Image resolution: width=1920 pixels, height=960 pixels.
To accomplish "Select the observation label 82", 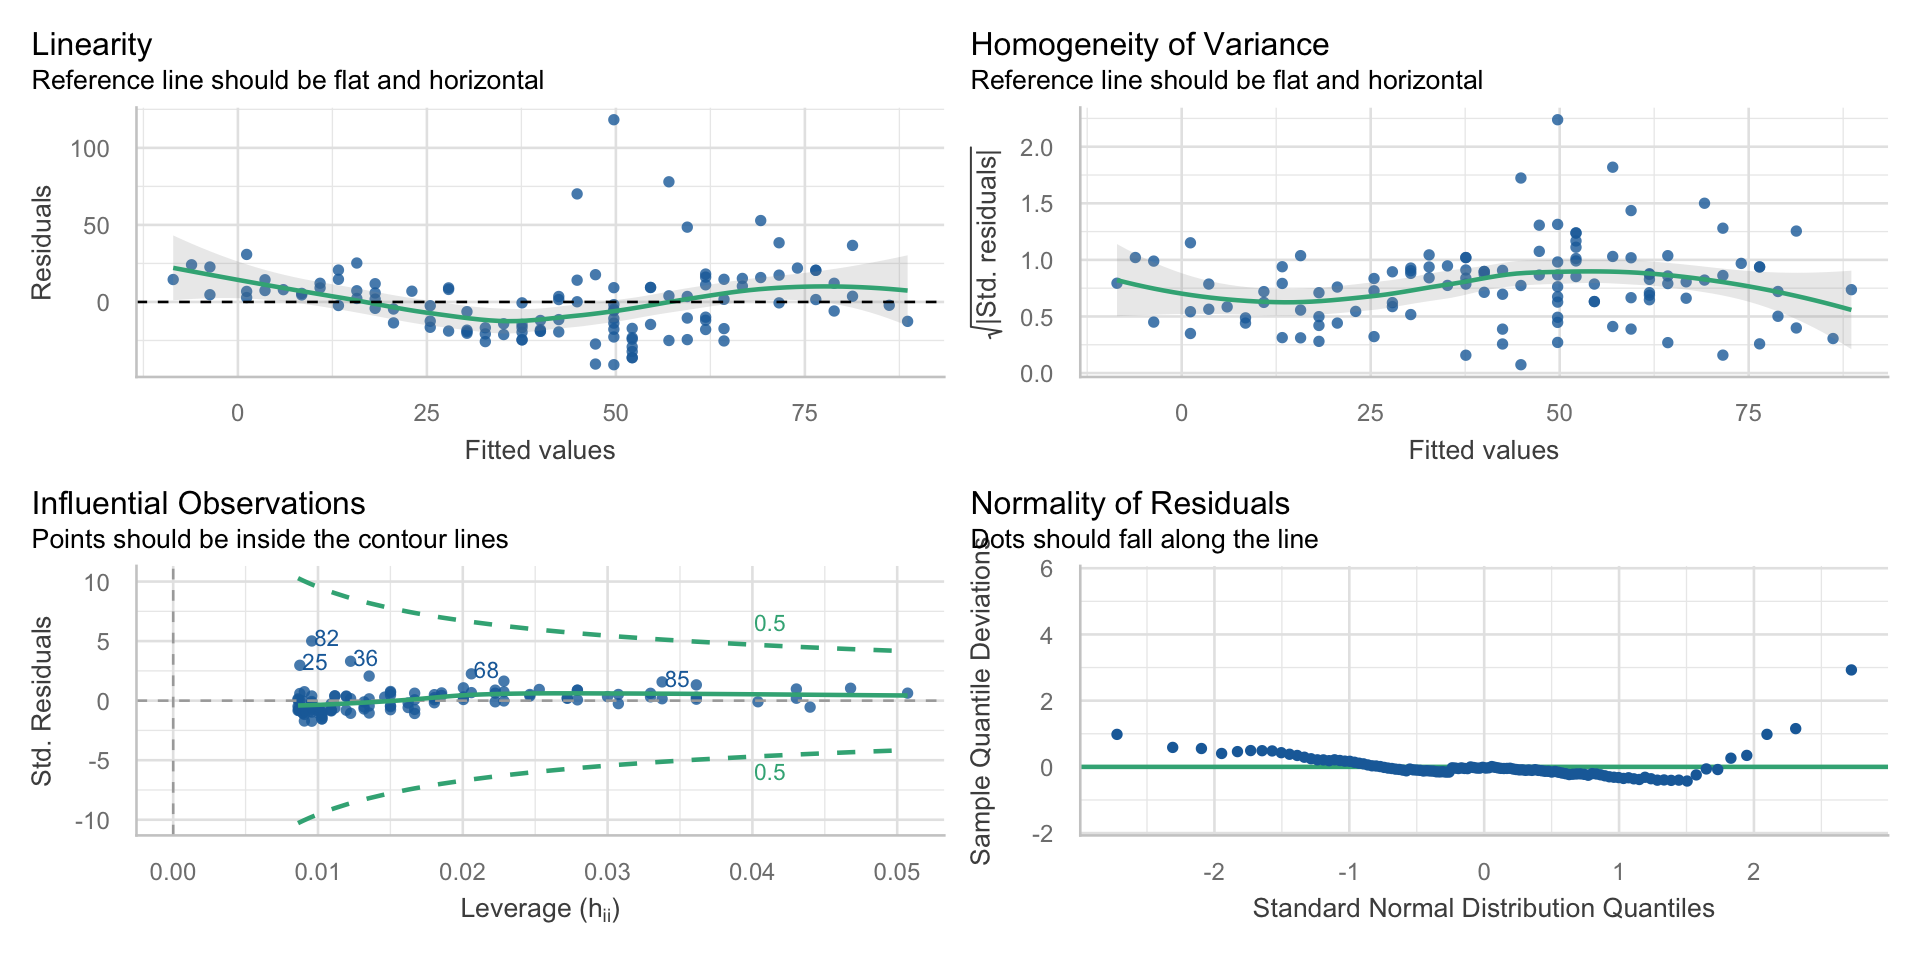I will [x=327, y=639].
